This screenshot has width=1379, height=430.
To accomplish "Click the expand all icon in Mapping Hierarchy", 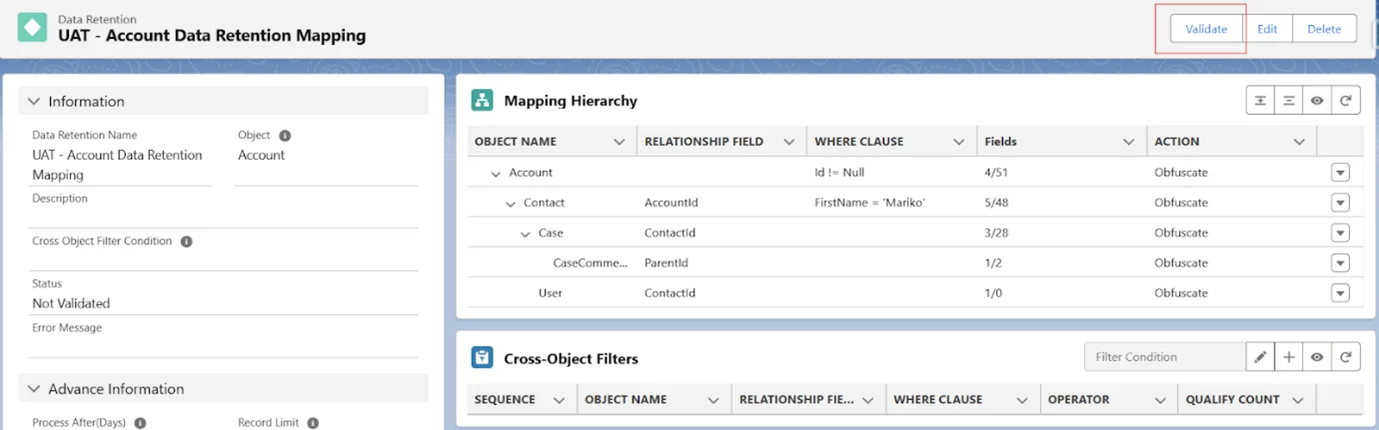I will (1260, 100).
